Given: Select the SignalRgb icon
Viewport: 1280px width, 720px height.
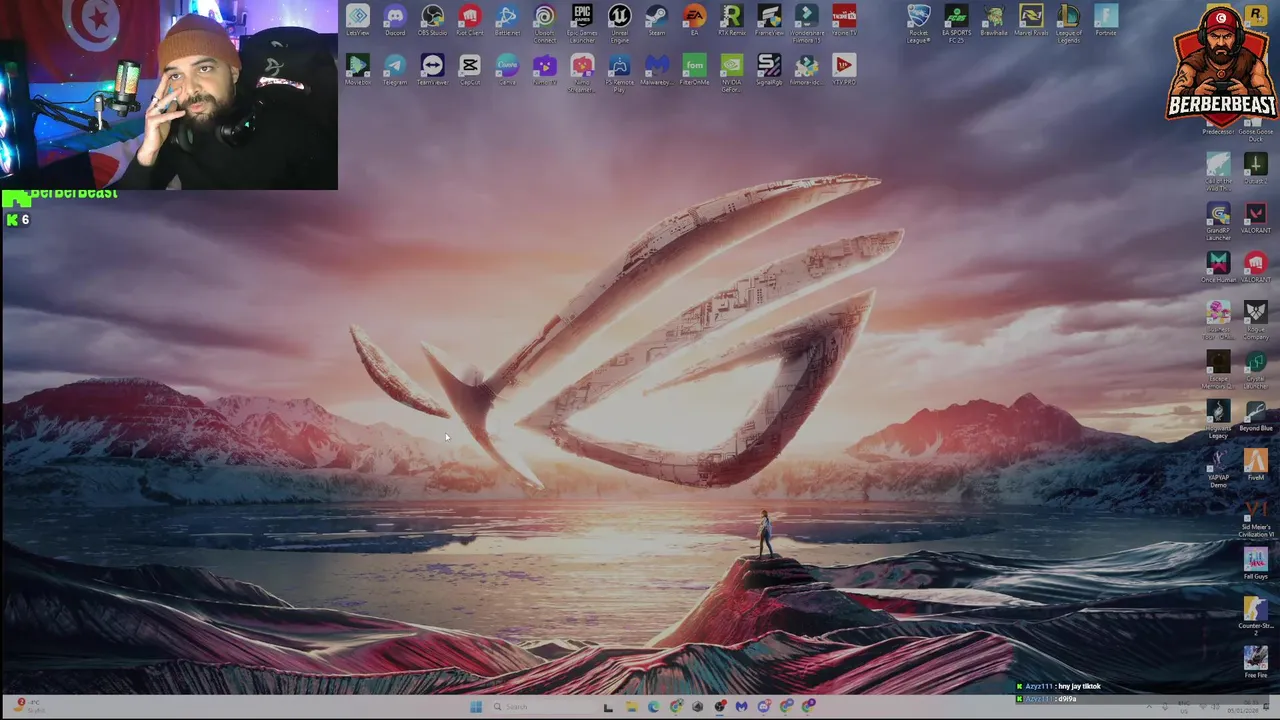Looking at the screenshot, I should coord(769,70).
